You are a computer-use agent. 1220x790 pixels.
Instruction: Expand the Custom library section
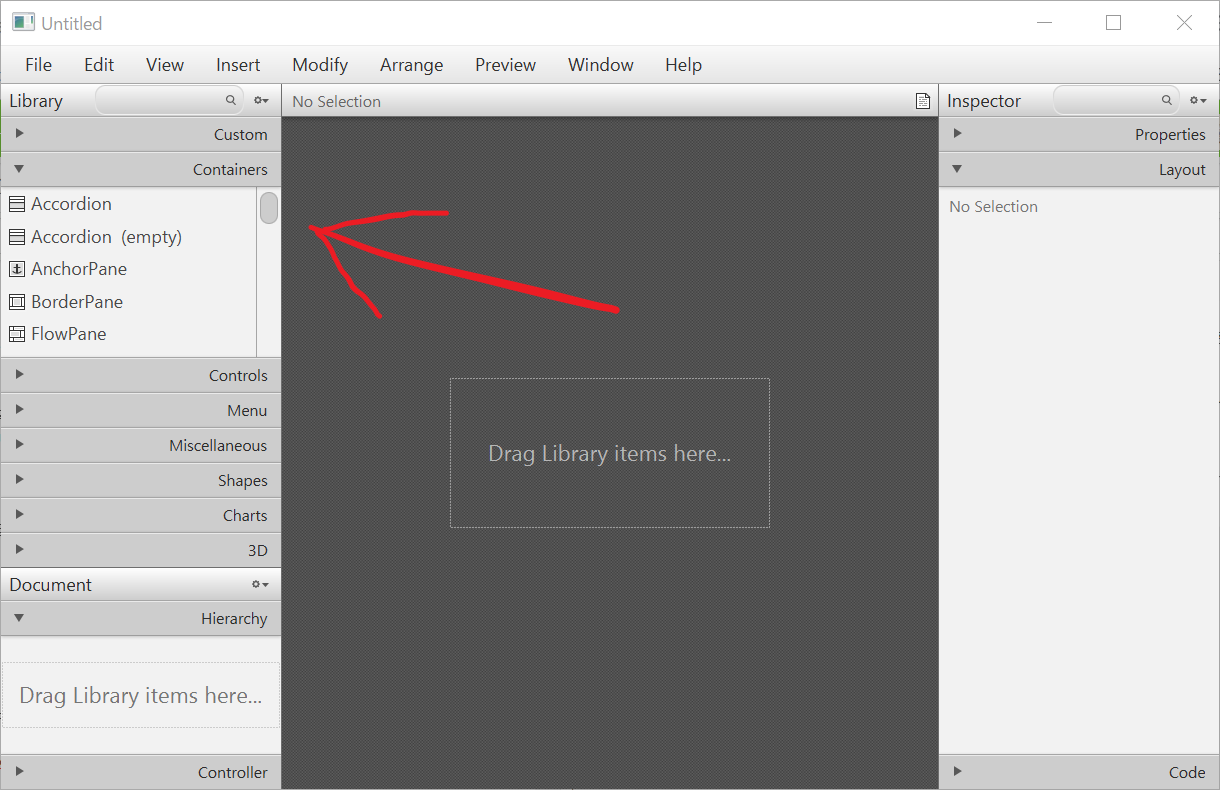(141, 134)
